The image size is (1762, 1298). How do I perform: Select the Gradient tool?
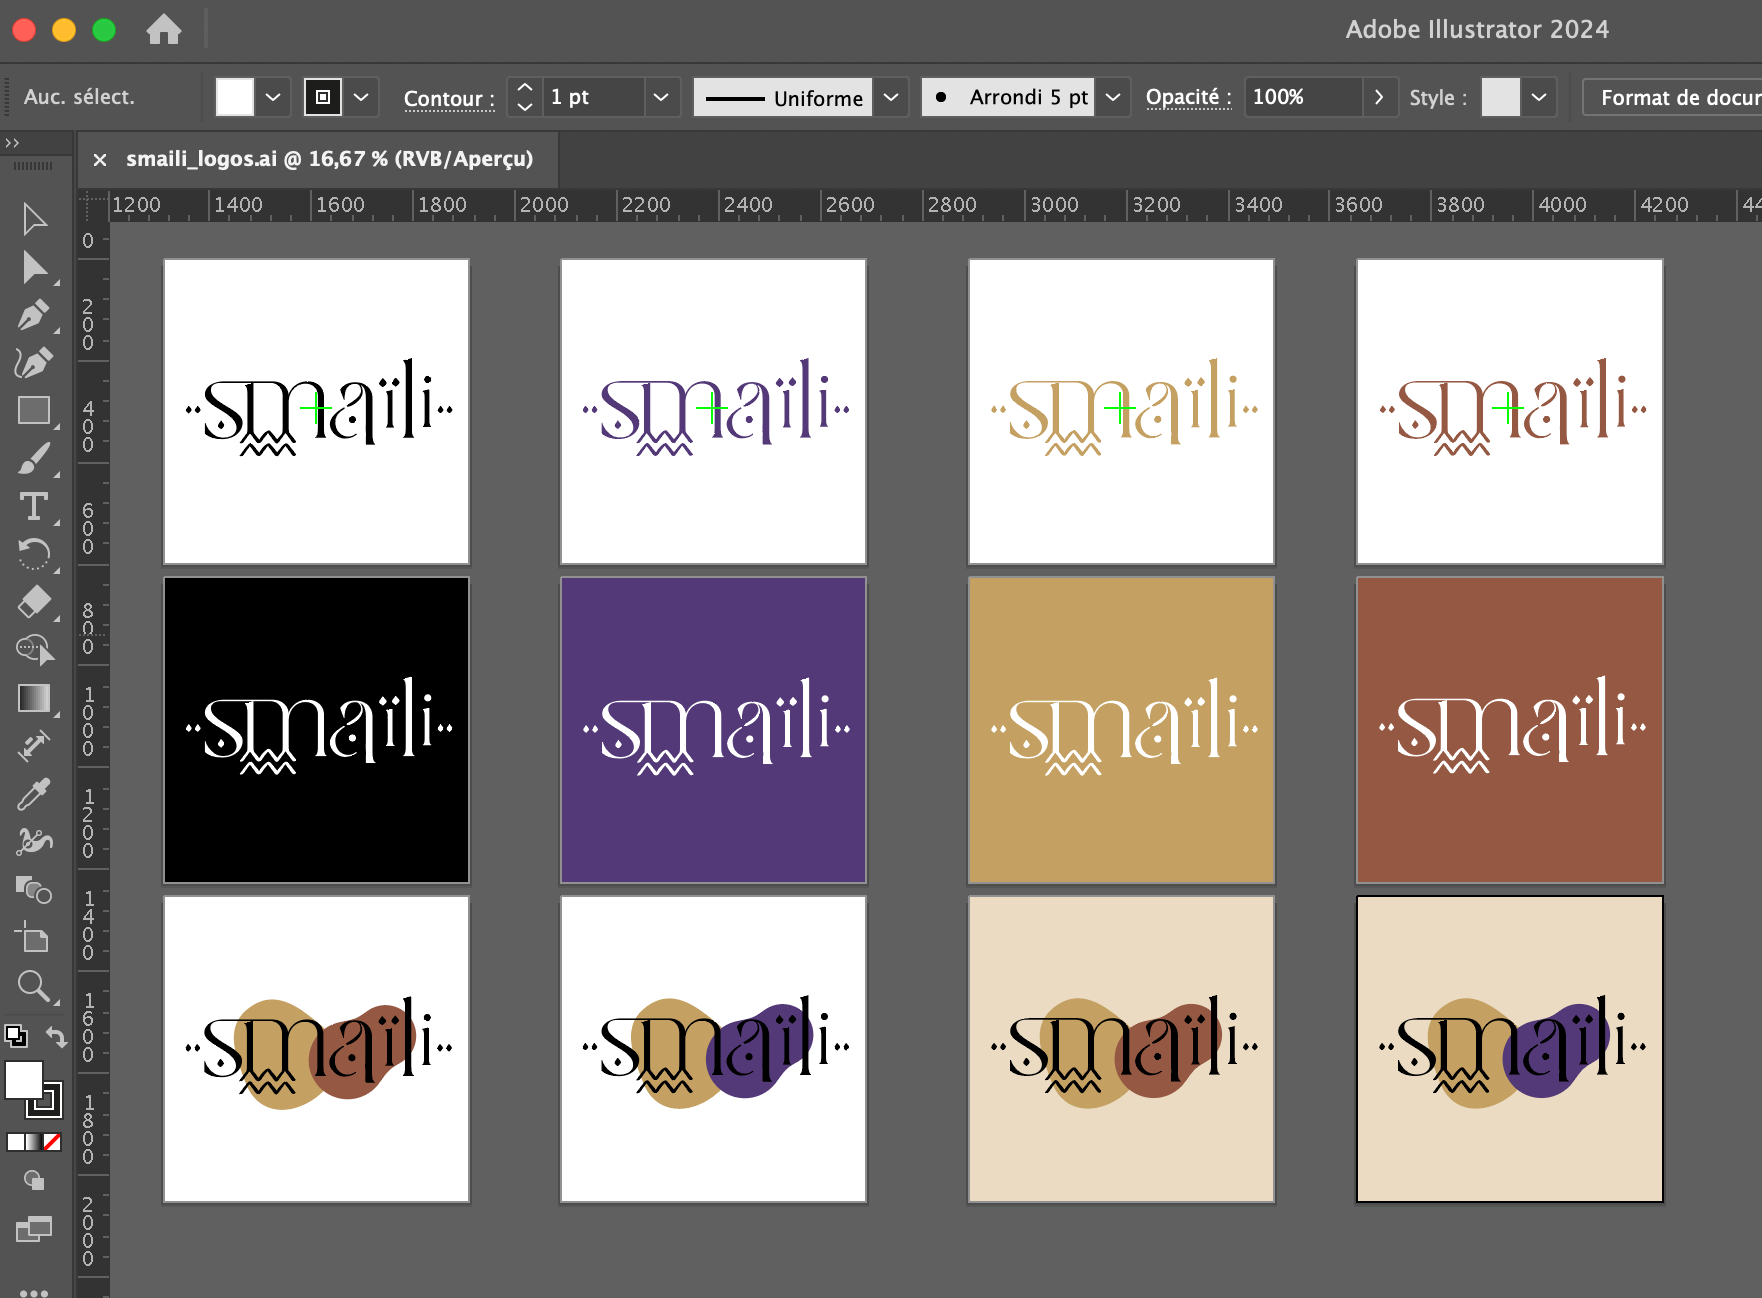[33, 698]
